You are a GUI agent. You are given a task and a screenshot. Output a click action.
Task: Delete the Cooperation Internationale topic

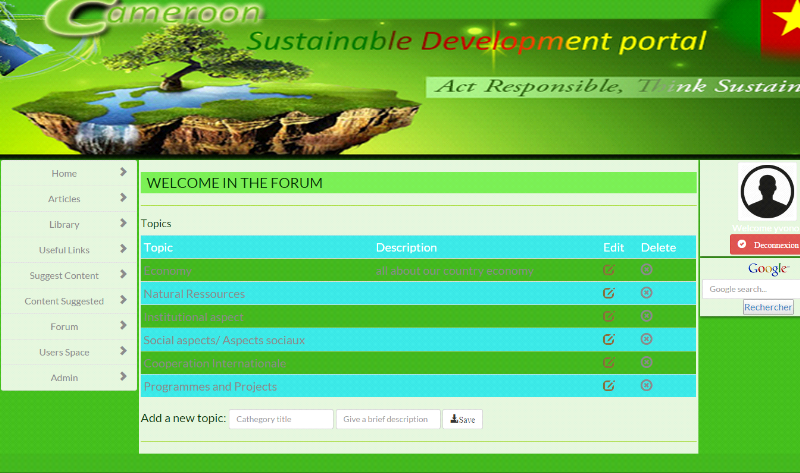click(x=646, y=362)
